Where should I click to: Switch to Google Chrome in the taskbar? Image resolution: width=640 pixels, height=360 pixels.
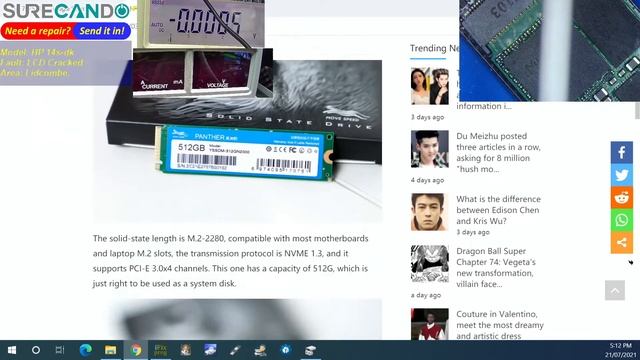coord(136,350)
